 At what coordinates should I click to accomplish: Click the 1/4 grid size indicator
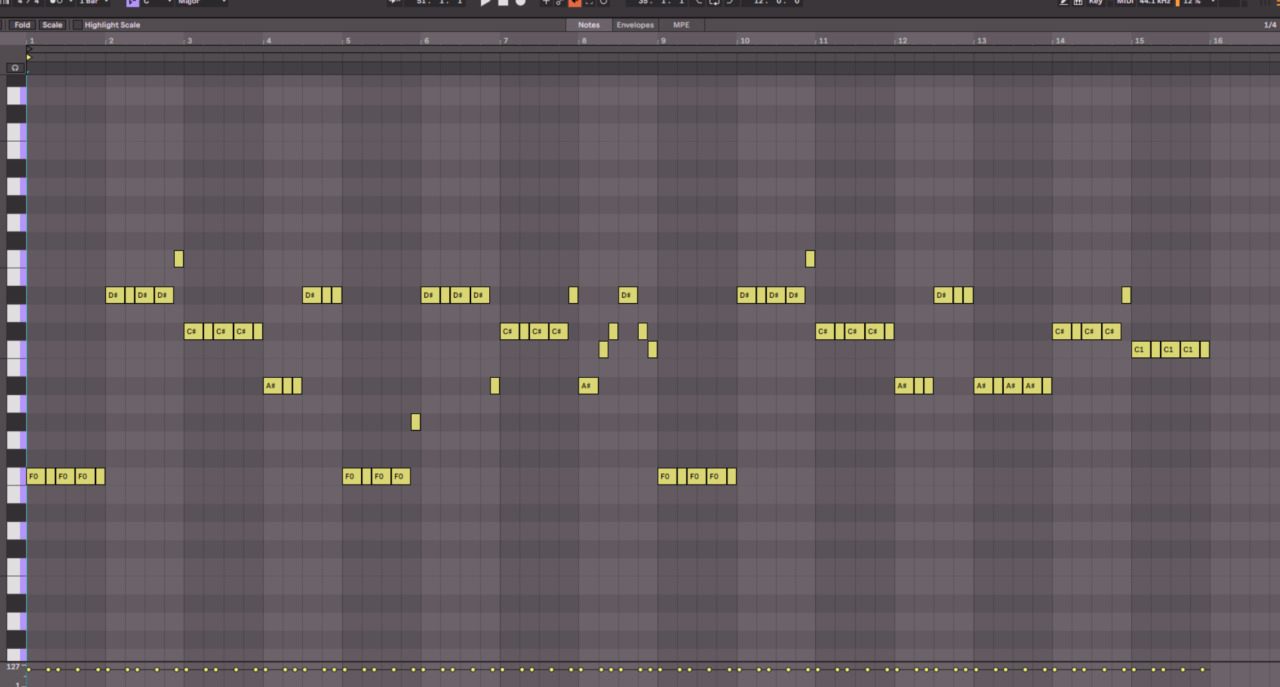1269,25
